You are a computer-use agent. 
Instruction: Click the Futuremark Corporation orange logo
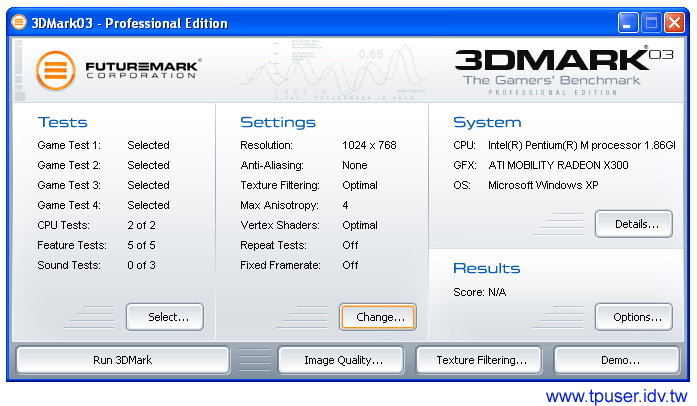click(x=58, y=71)
